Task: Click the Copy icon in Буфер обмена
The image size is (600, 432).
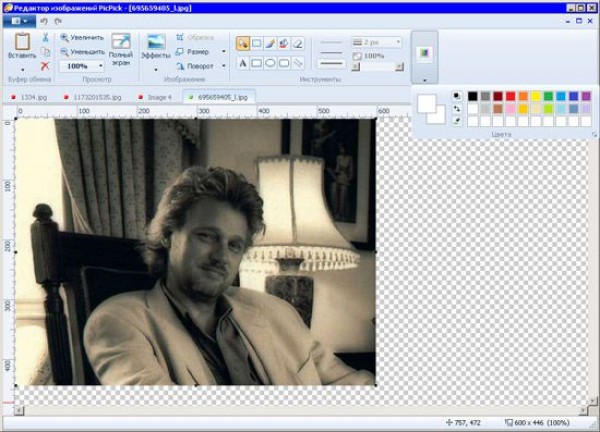Action: click(45, 52)
